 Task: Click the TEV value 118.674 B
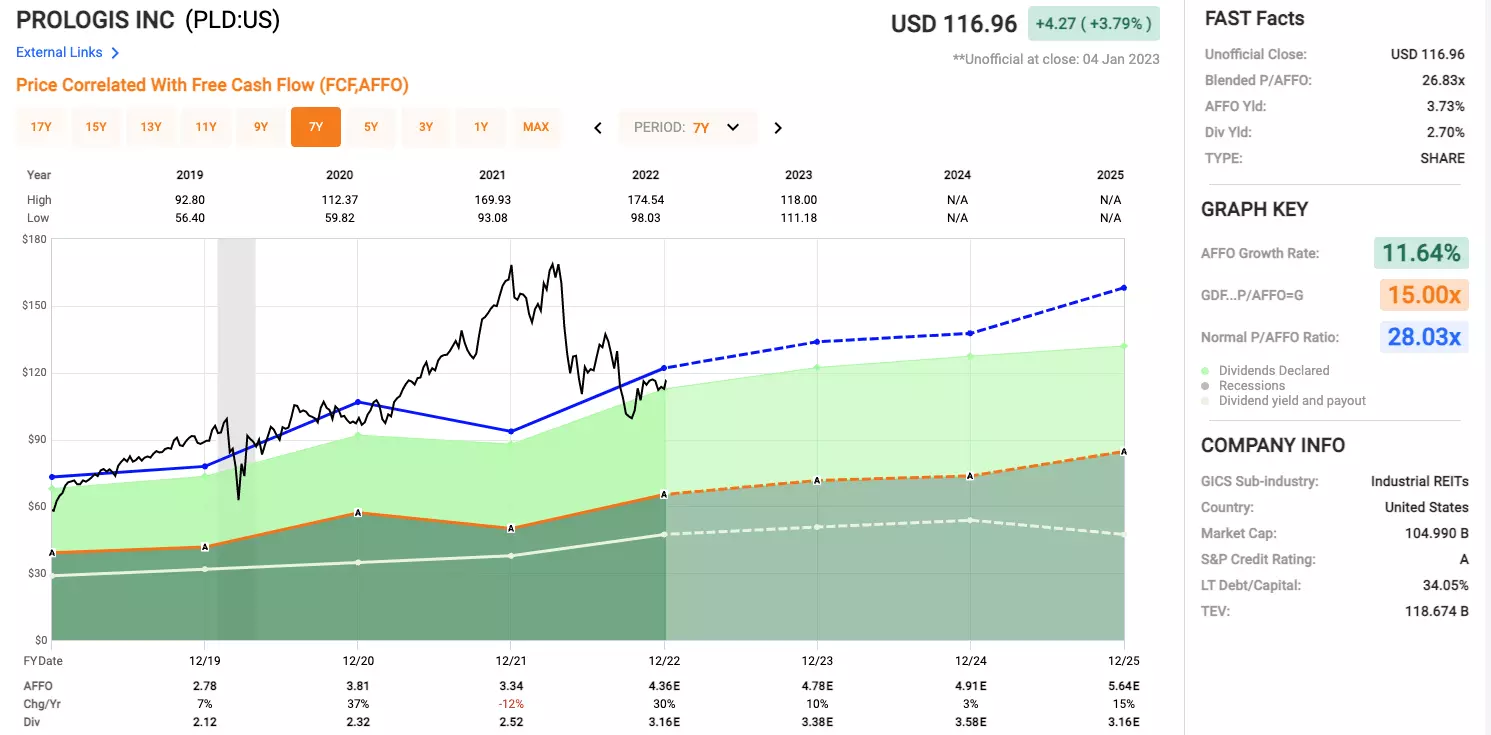point(1436,612)
